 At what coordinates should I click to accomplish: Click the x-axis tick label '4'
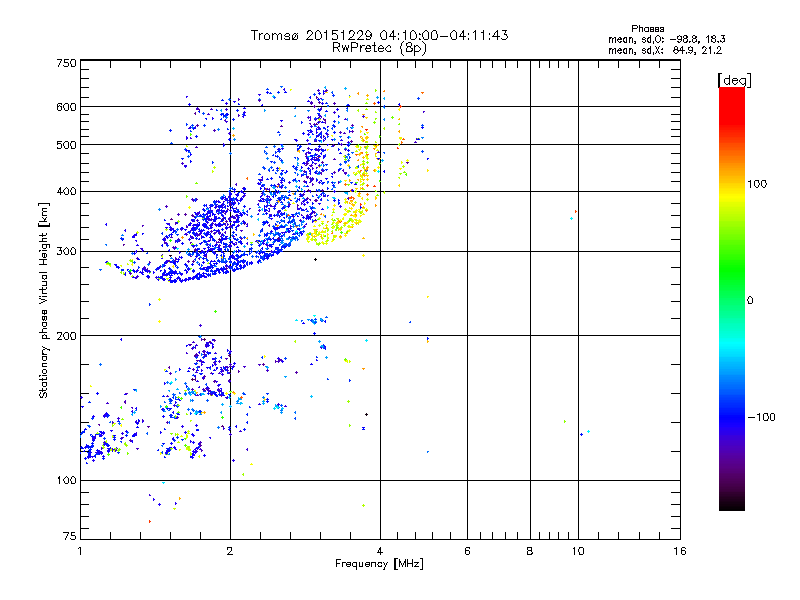pos(380,551)
